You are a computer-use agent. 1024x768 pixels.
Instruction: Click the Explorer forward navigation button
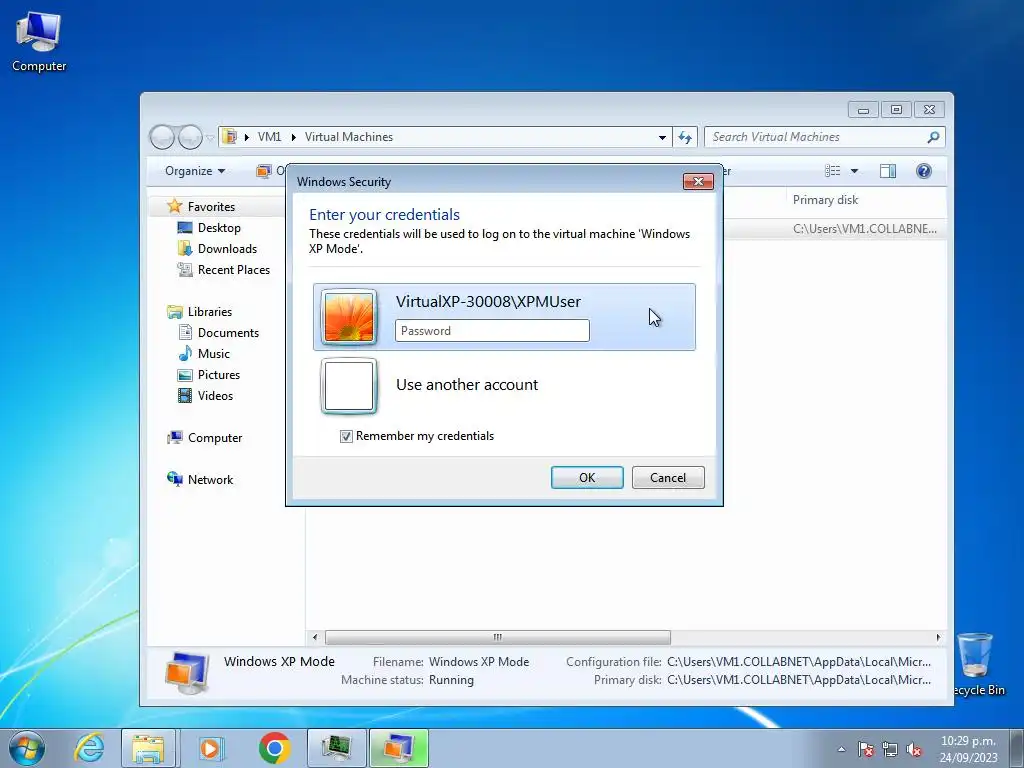click(190, 137)
